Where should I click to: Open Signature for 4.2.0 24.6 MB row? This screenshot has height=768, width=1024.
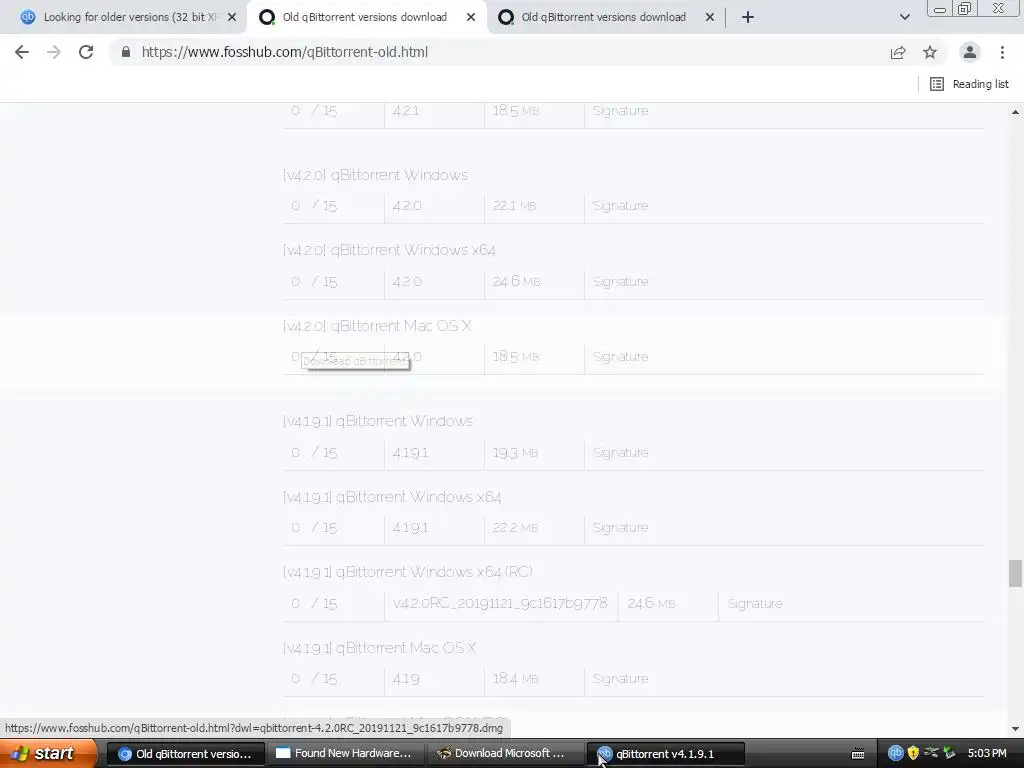[x=620, y=281]
